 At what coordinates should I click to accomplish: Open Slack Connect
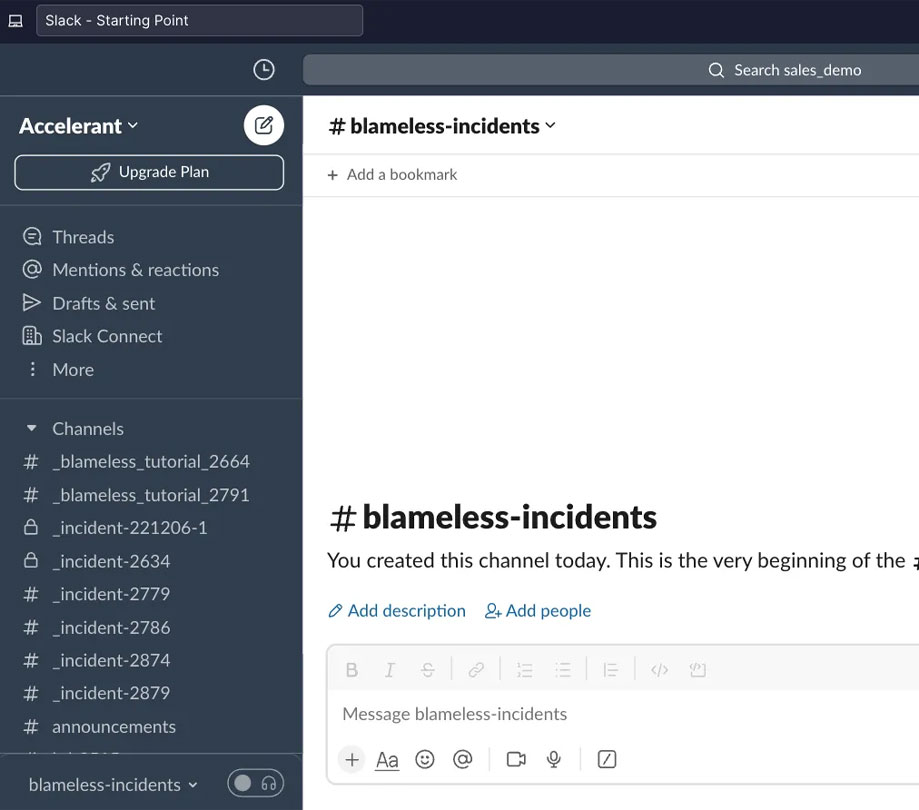92,336
